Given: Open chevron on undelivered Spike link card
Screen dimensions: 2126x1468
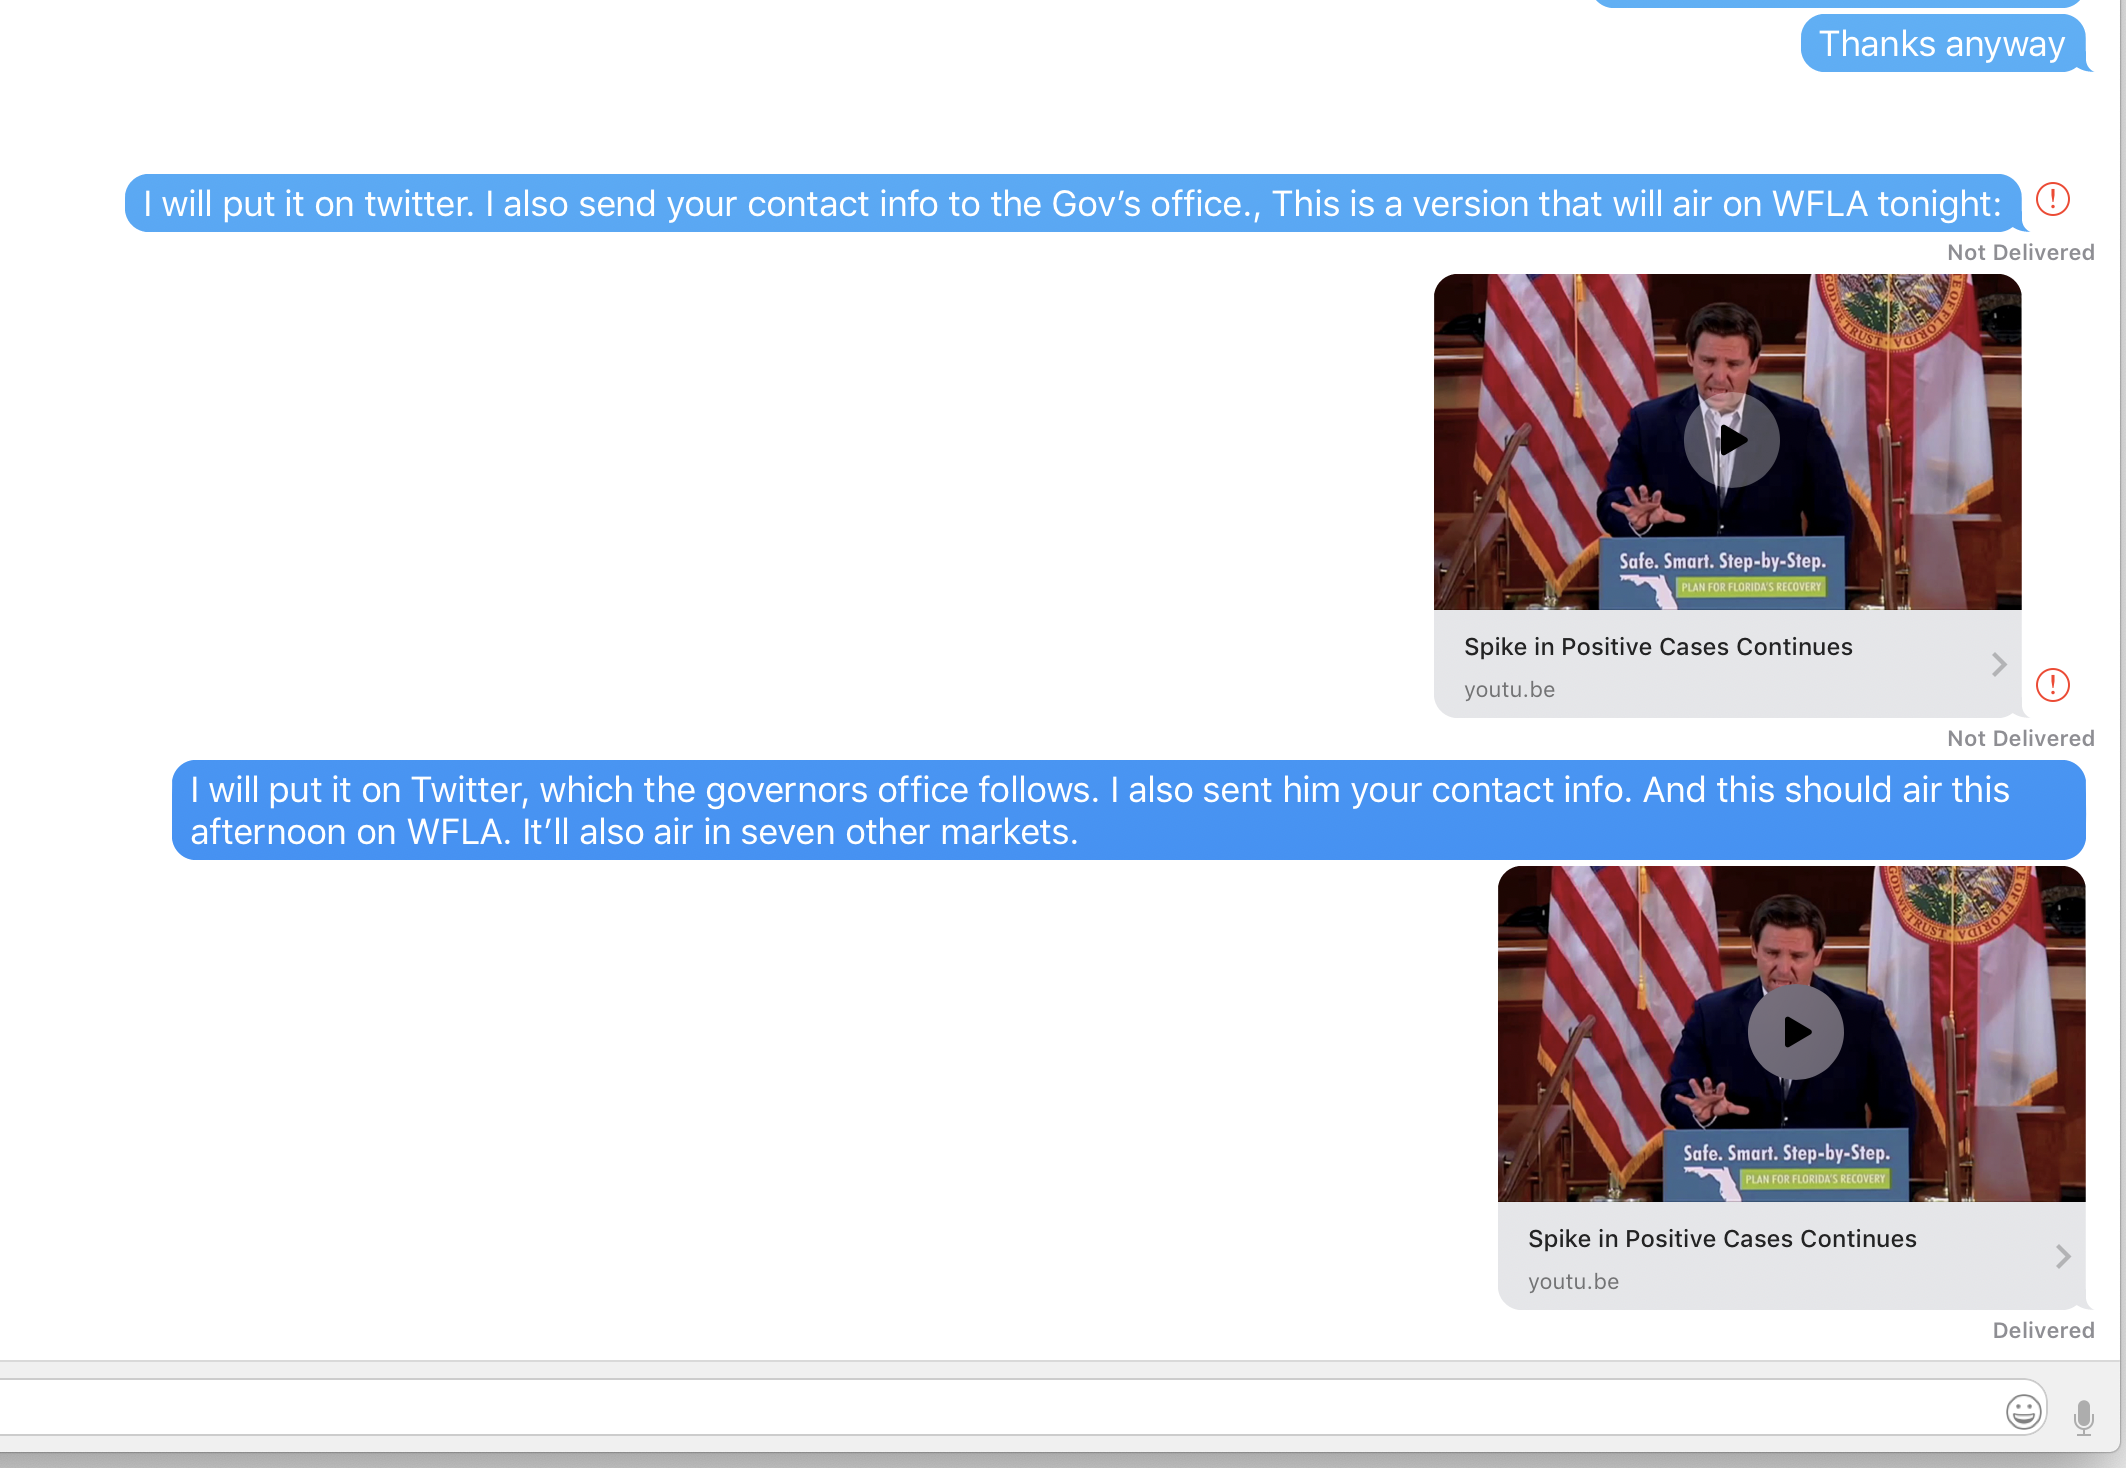Looking at the screenshot, I should 1998,664.
